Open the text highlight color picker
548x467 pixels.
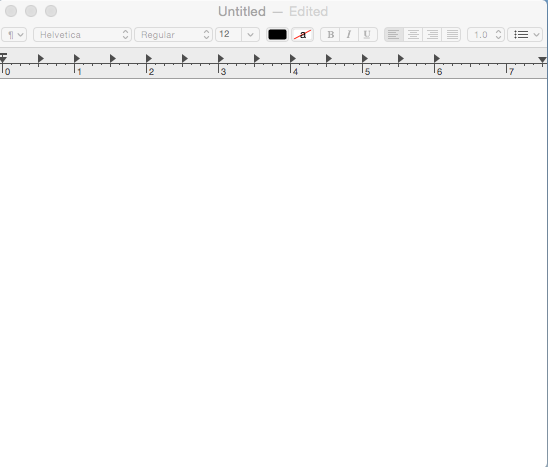pyautogui.click(x=302, y=35)
